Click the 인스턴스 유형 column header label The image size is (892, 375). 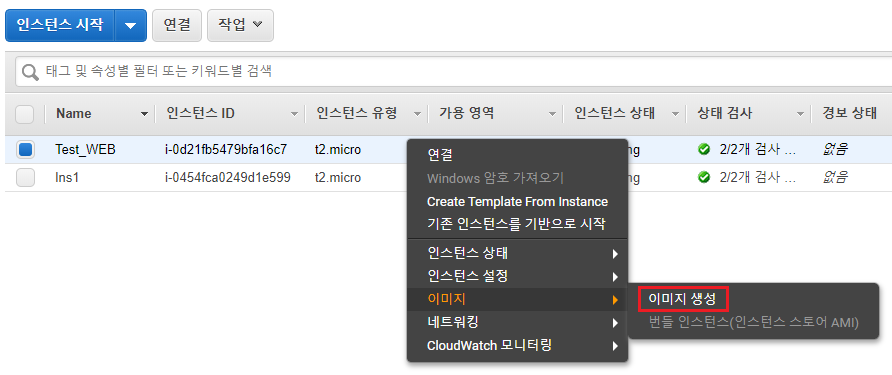tap(357, 114)
